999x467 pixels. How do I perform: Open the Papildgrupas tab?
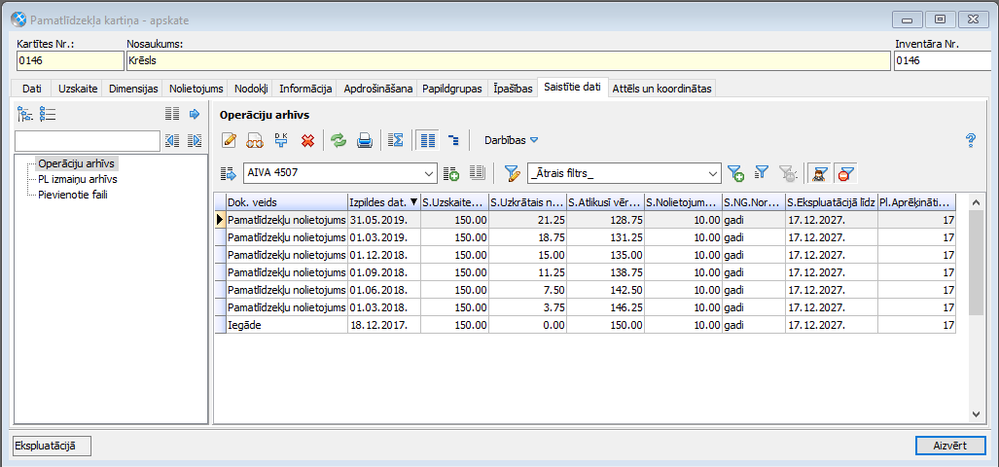(x=452, y=89)
